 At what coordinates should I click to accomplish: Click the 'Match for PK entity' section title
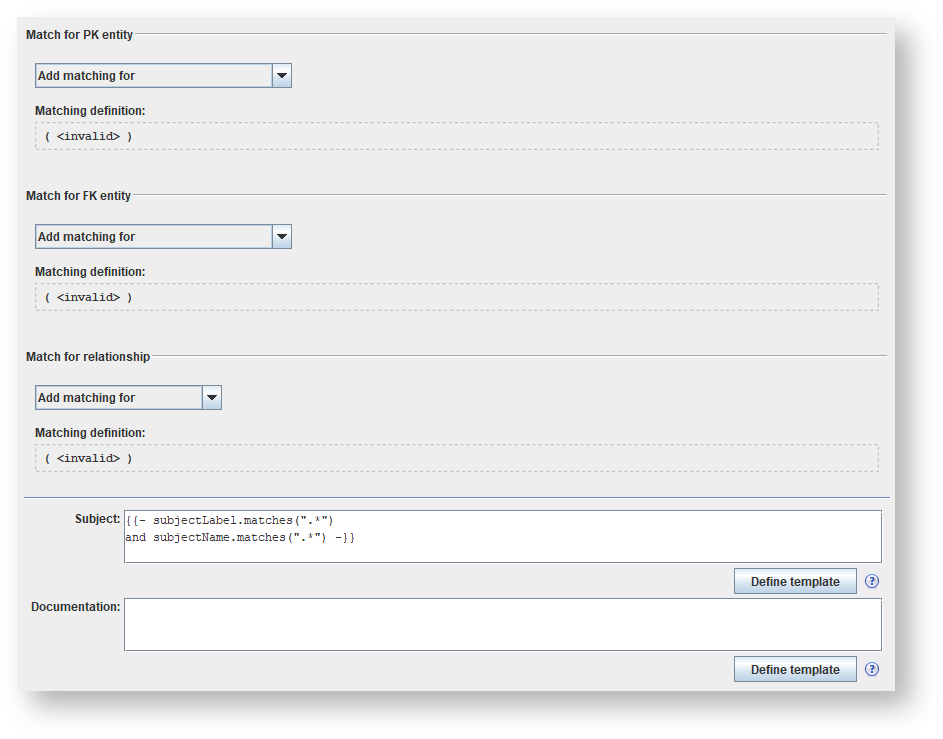coord(79,35)
